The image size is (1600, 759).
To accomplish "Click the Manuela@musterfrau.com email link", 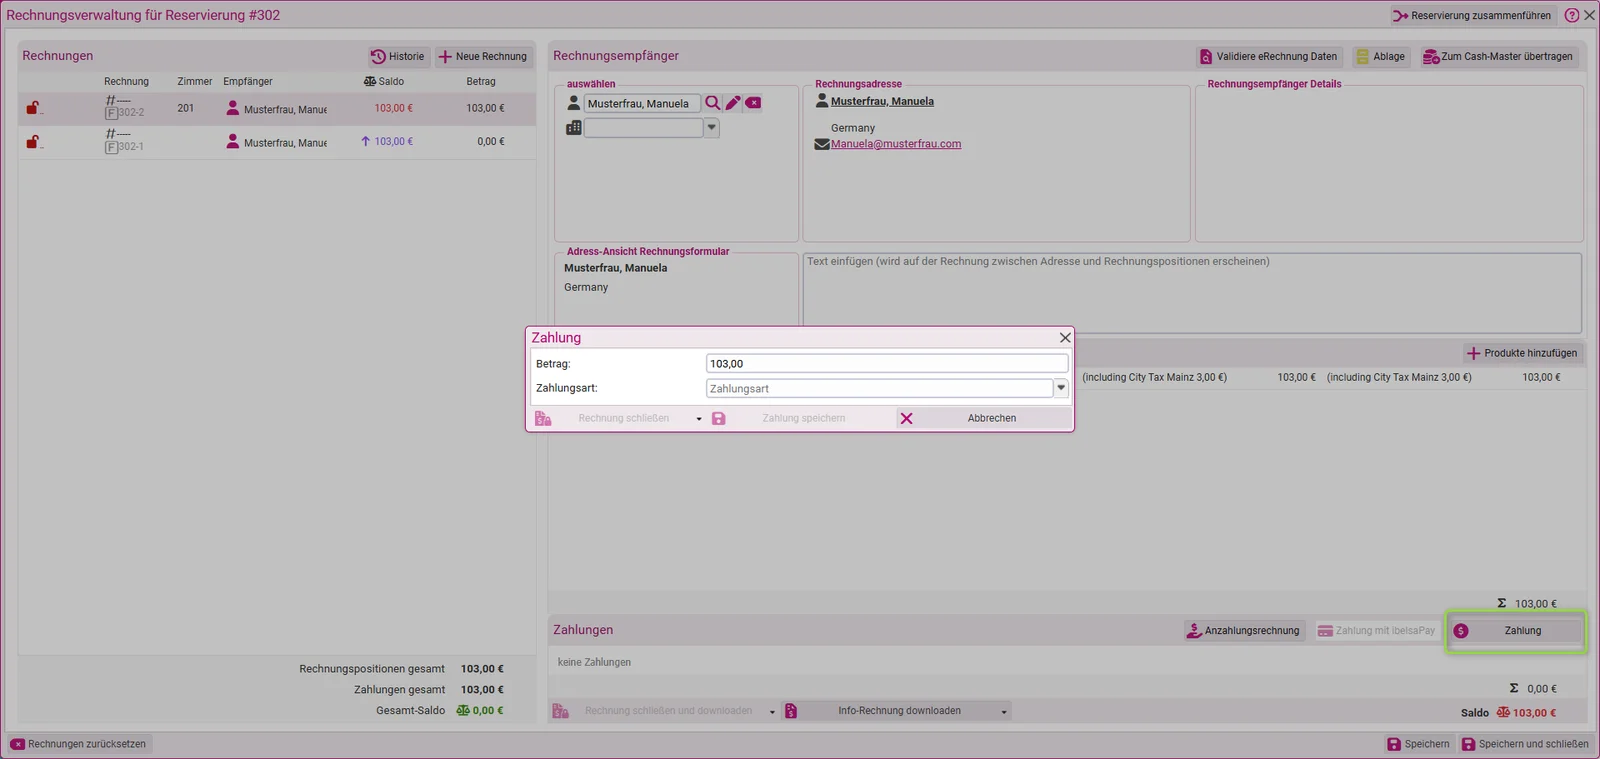I will tap(896, 144).
